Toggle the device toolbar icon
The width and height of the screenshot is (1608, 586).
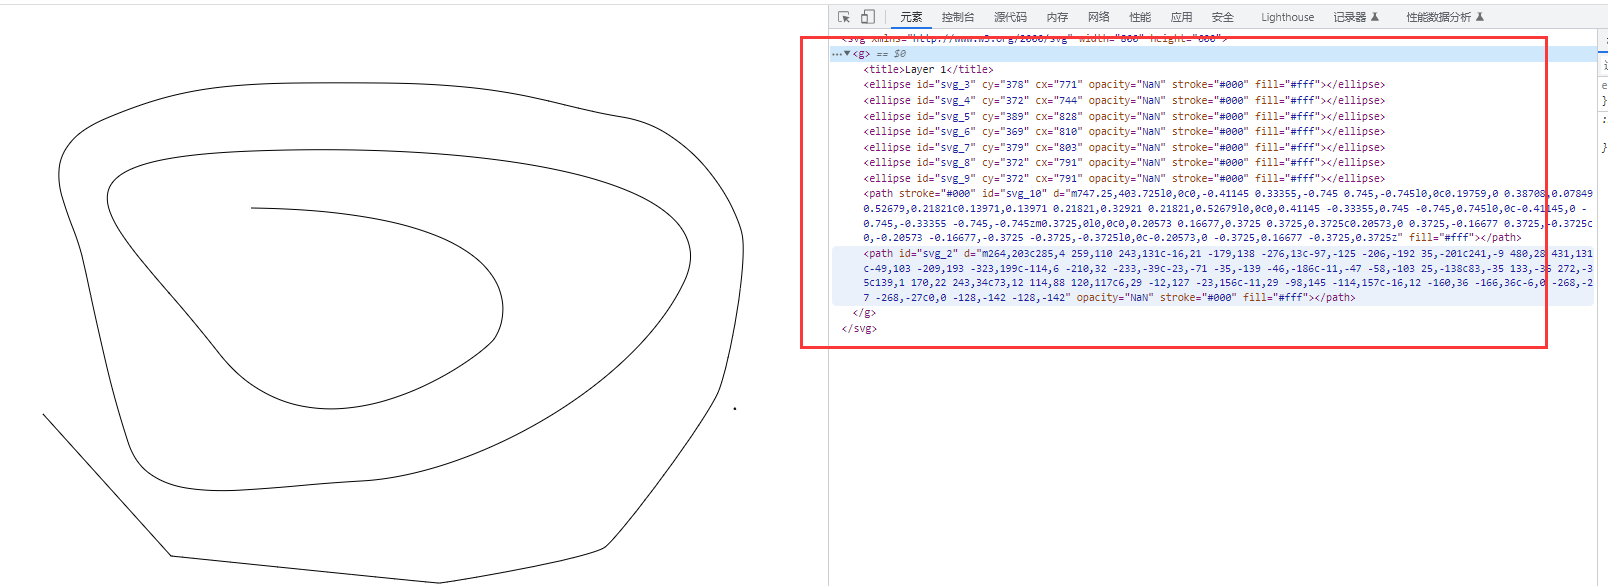click(x=868, y=17)
